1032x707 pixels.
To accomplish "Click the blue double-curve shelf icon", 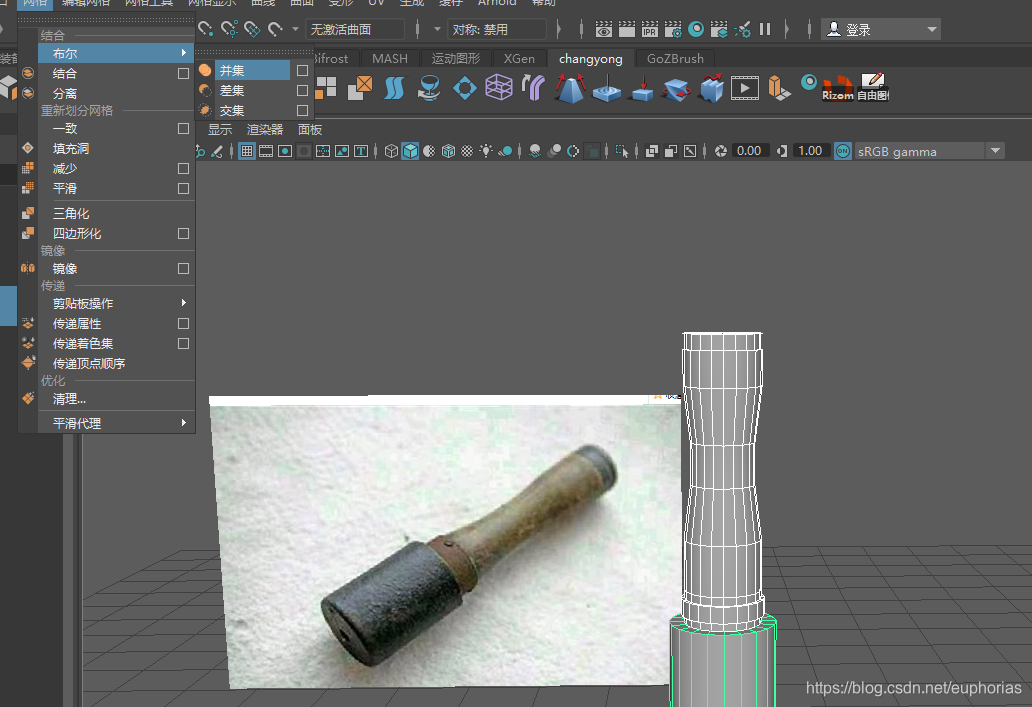I will 394,88.
